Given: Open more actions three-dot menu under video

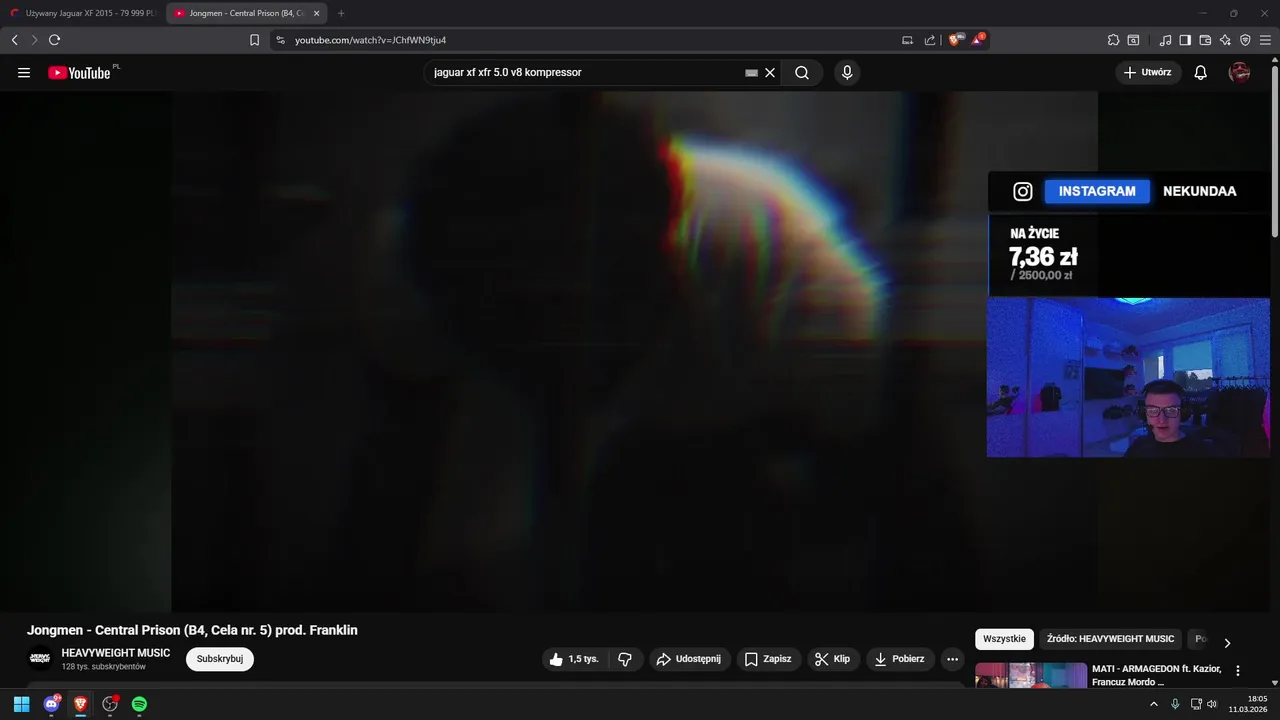Looking at the screenshot, I should tap(952, 659).
